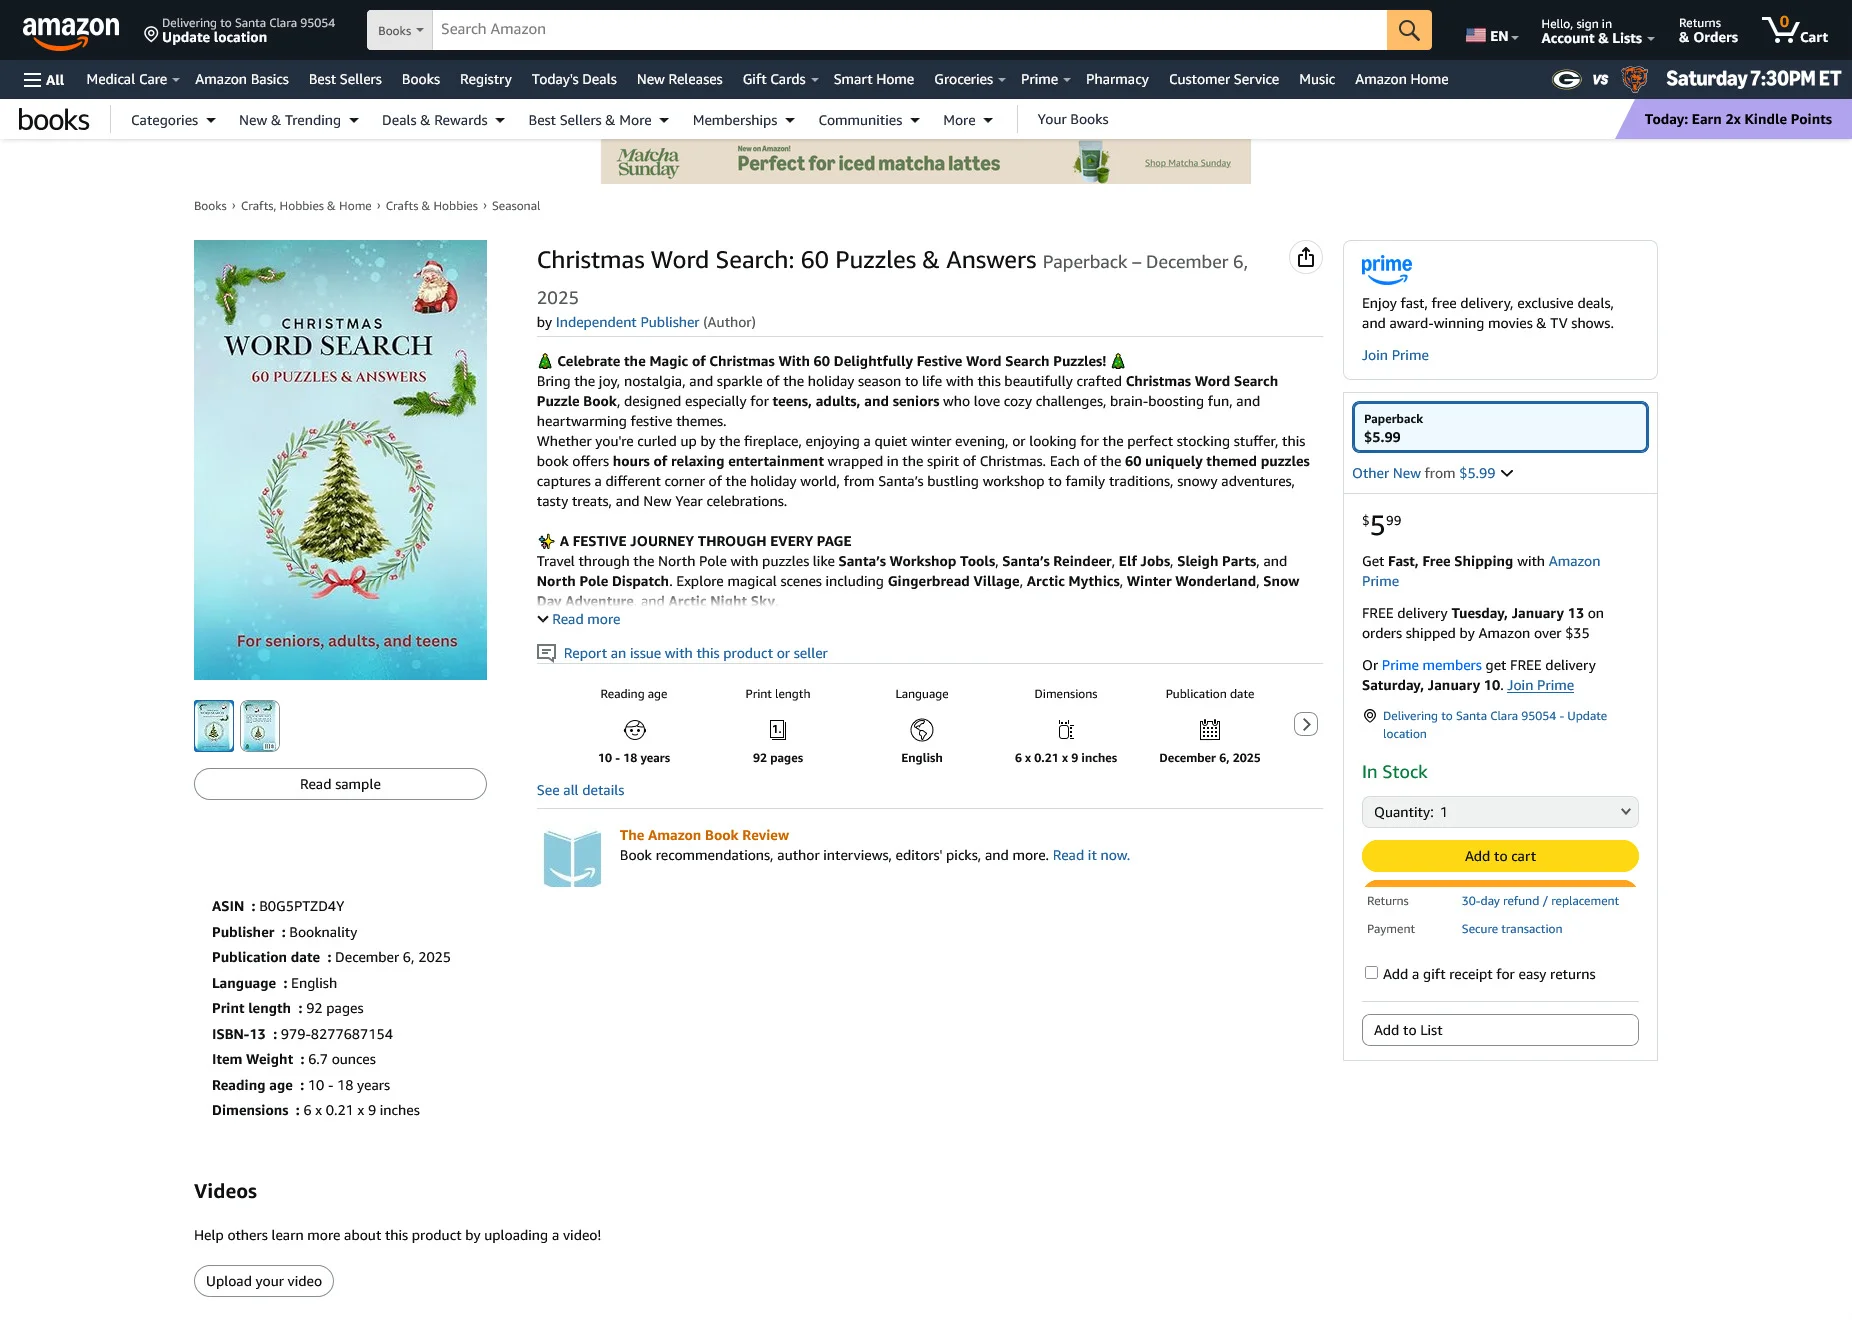Expand Other New from $5.99 offers
The width and height of the screenshot is (1852, 1335).
pyautogui.click(x=1431, y=473)
